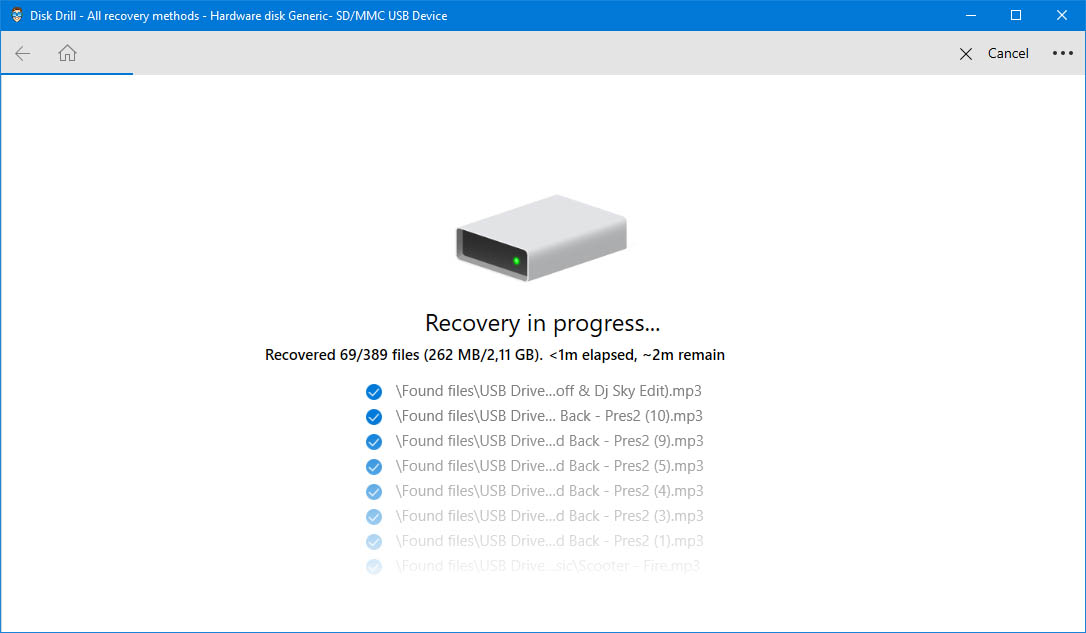This screenshot has height=633, width=1086.
Task: Click the checkmark icon for Pres2 (9).mp3
Action: point(374,441)
